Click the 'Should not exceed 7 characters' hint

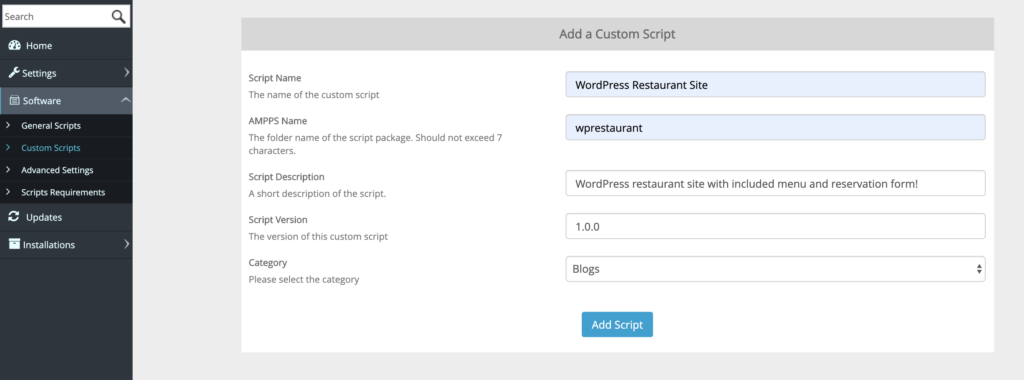[x=375, y=144]
